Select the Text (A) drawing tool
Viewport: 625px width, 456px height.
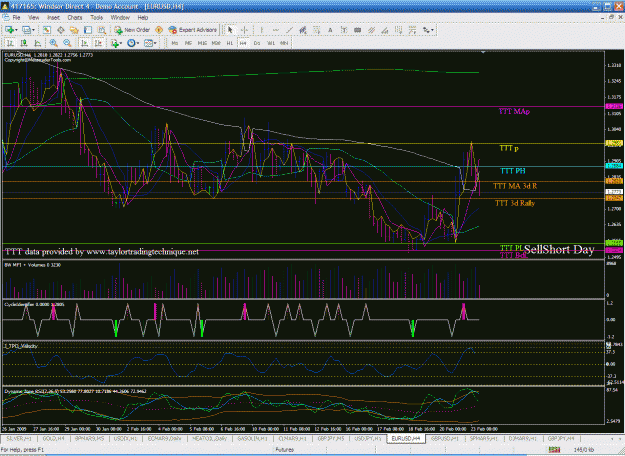tap(330, 30)
